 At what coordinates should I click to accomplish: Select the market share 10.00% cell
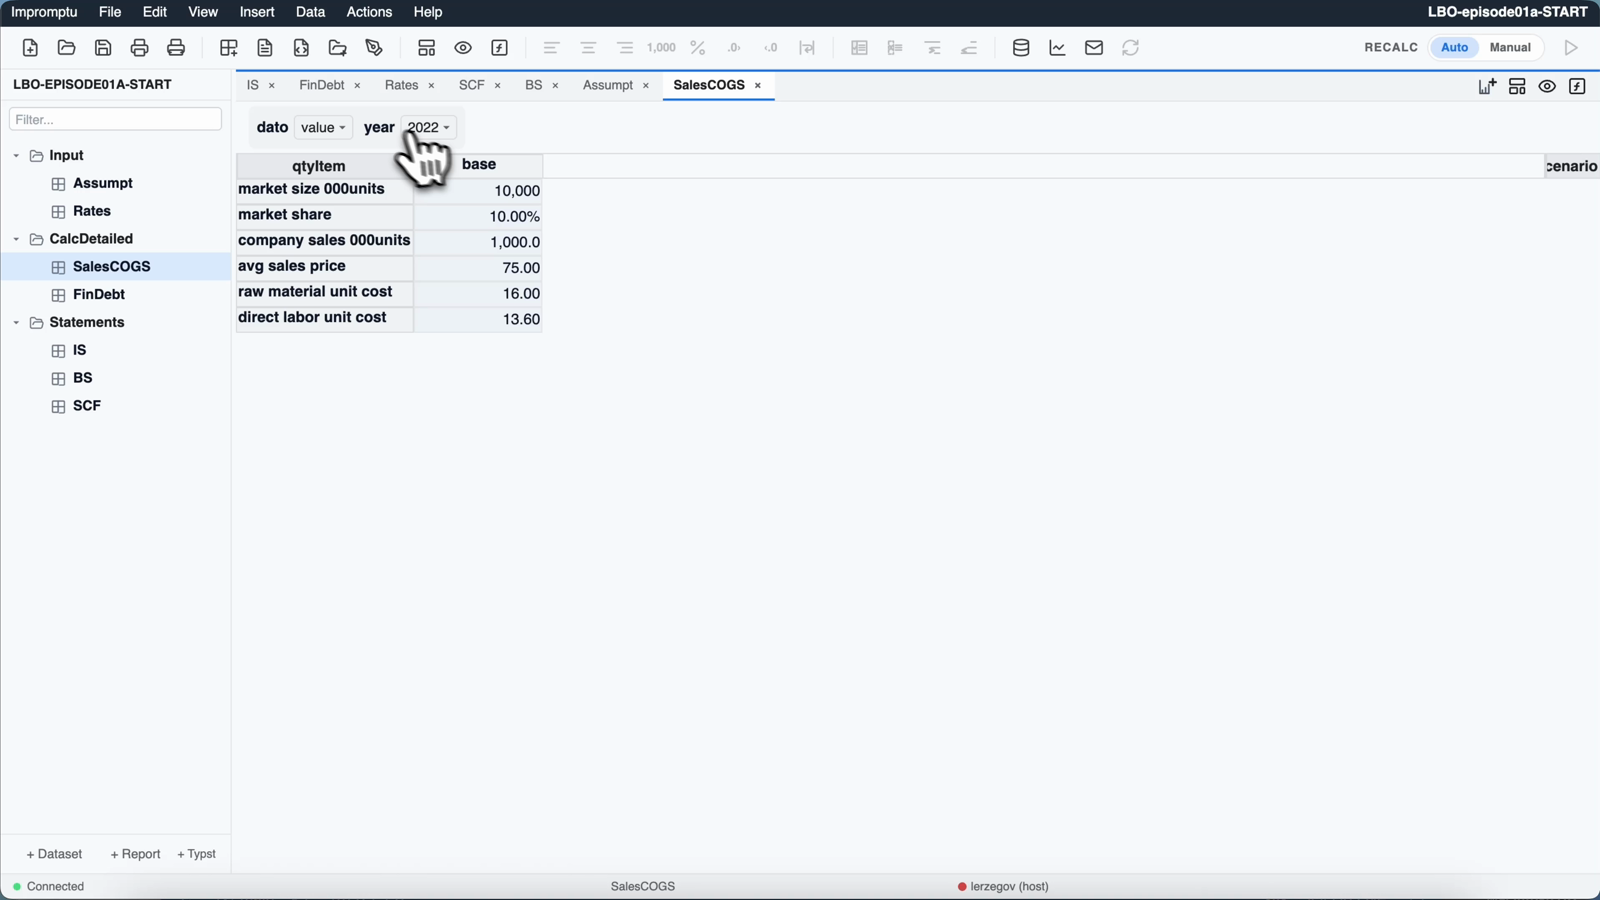point(479,217)
